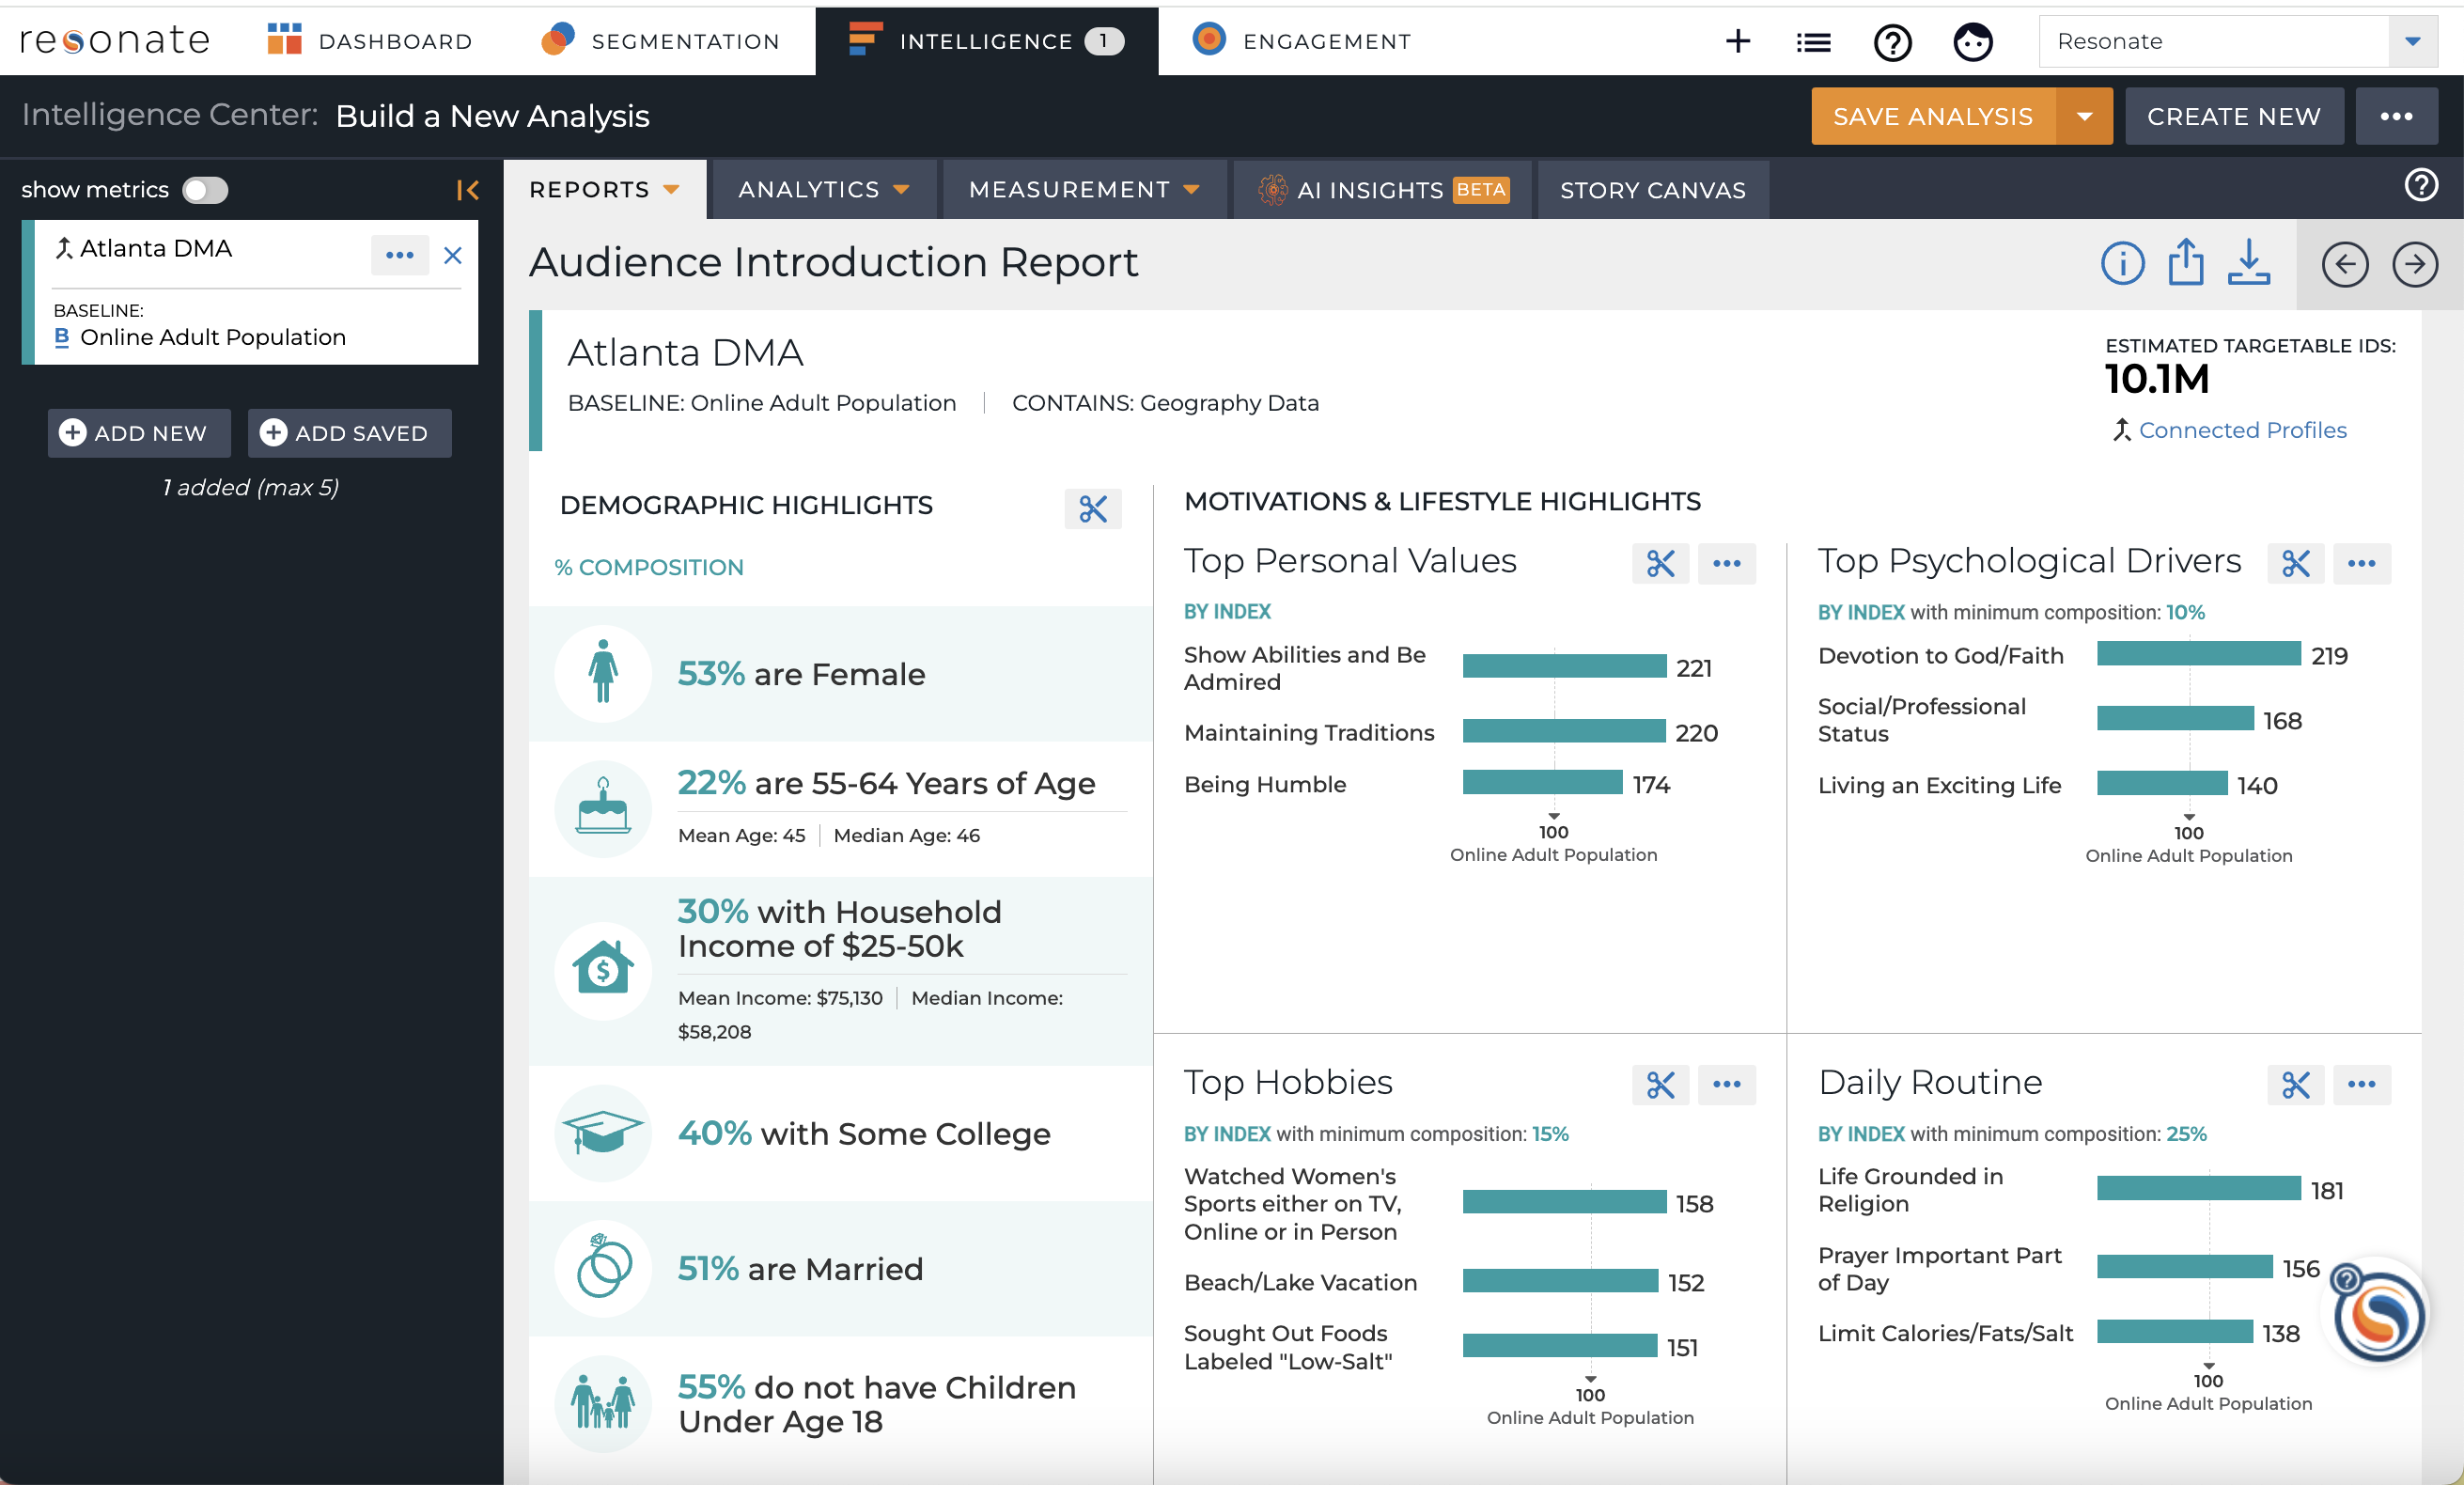This screenshot has width=2464, height=1485.
Task: Open Daily Routine more options
Action: click(x=2362, y=1085)
